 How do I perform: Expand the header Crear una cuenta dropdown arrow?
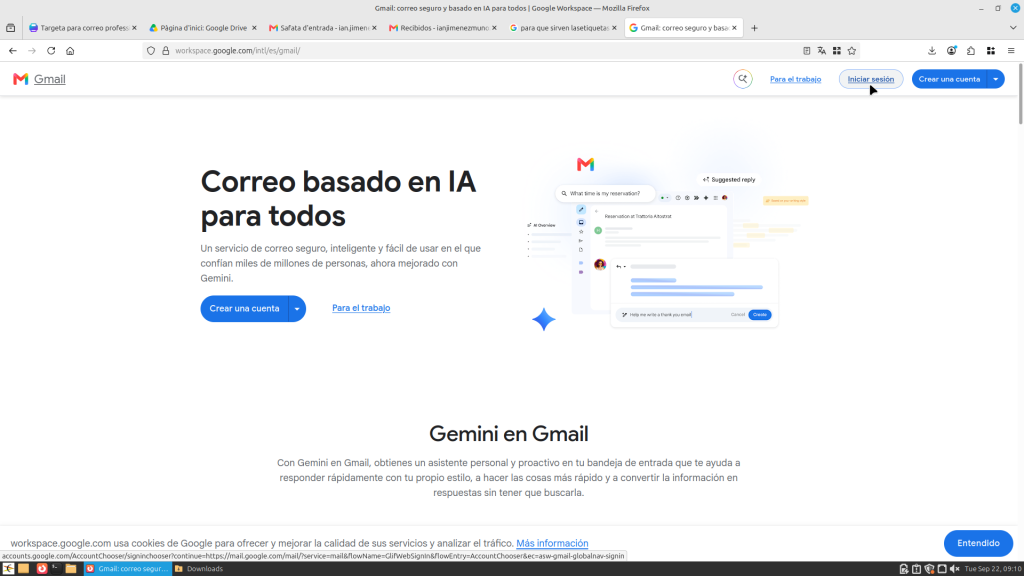coord(996,79)
